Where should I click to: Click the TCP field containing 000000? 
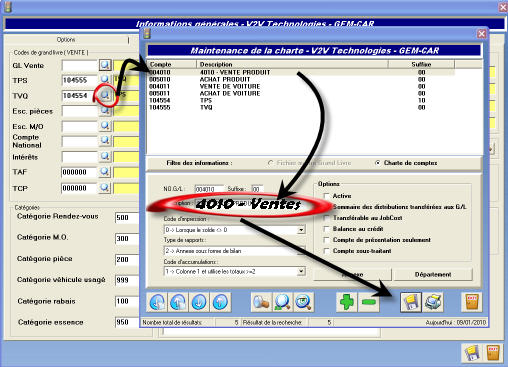(x=79, y=188)
